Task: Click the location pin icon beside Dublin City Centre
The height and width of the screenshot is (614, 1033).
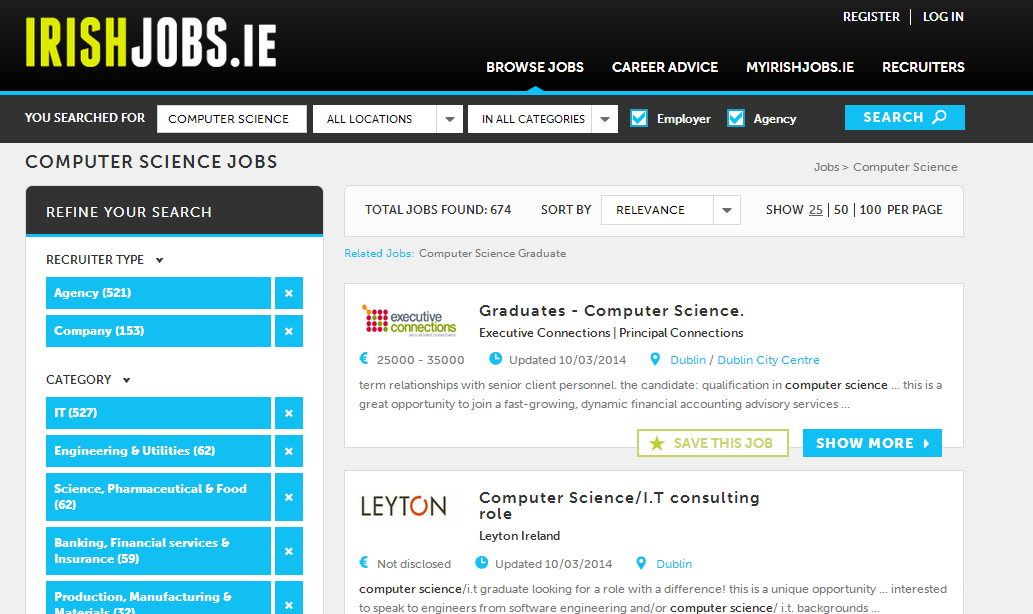Action: pyautogui.click(x=655, y=359)
